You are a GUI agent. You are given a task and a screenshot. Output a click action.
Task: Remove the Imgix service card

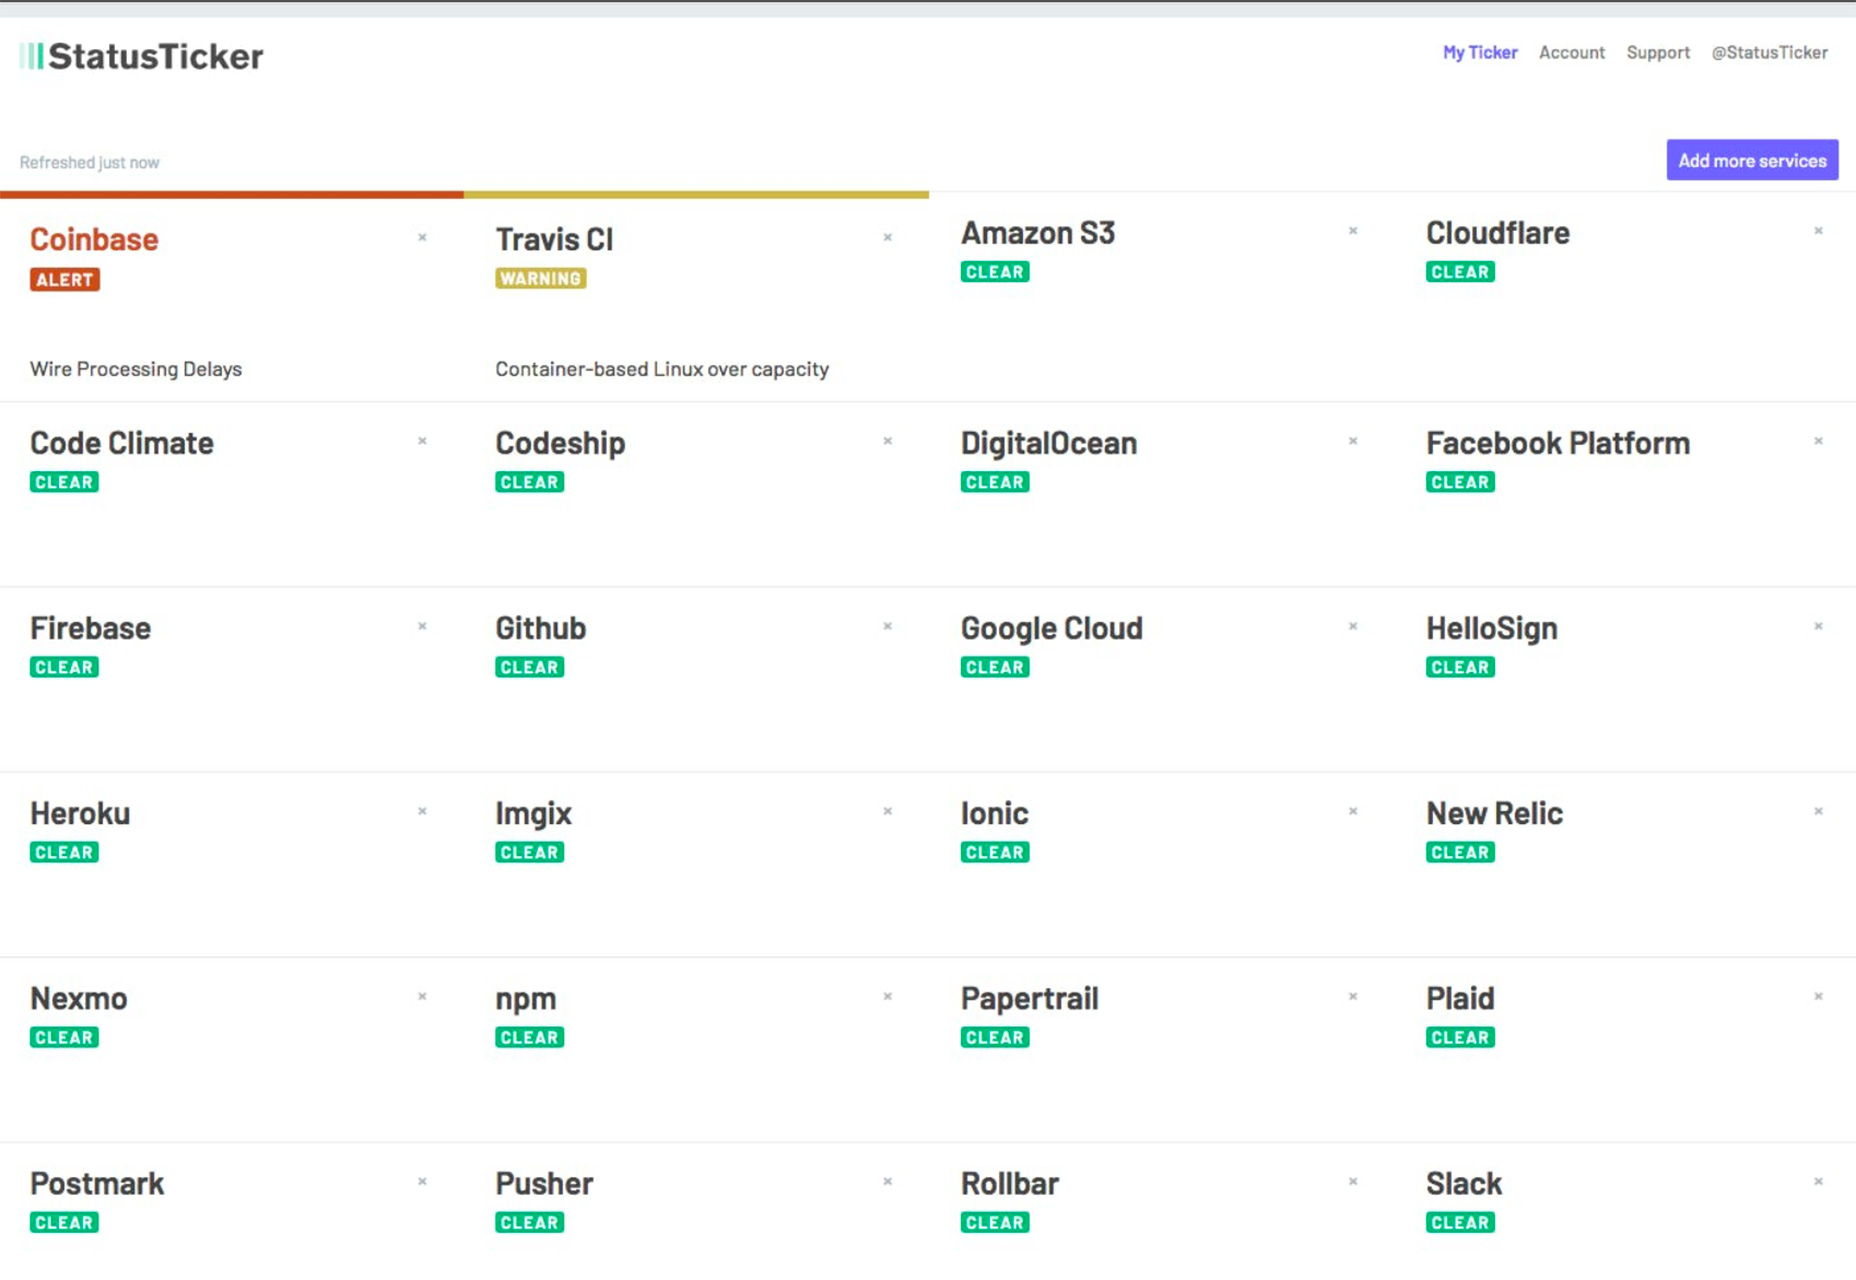click(x=887, y=811)
